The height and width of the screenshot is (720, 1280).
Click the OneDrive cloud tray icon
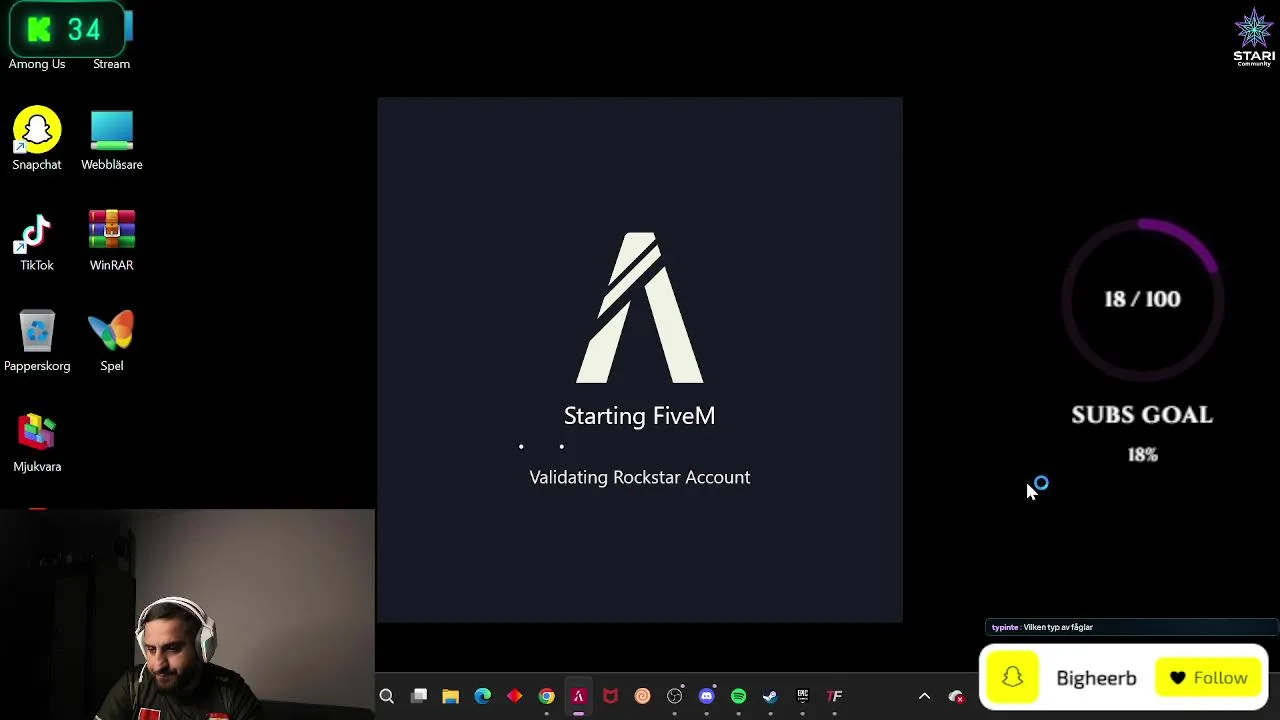(956, 696)
